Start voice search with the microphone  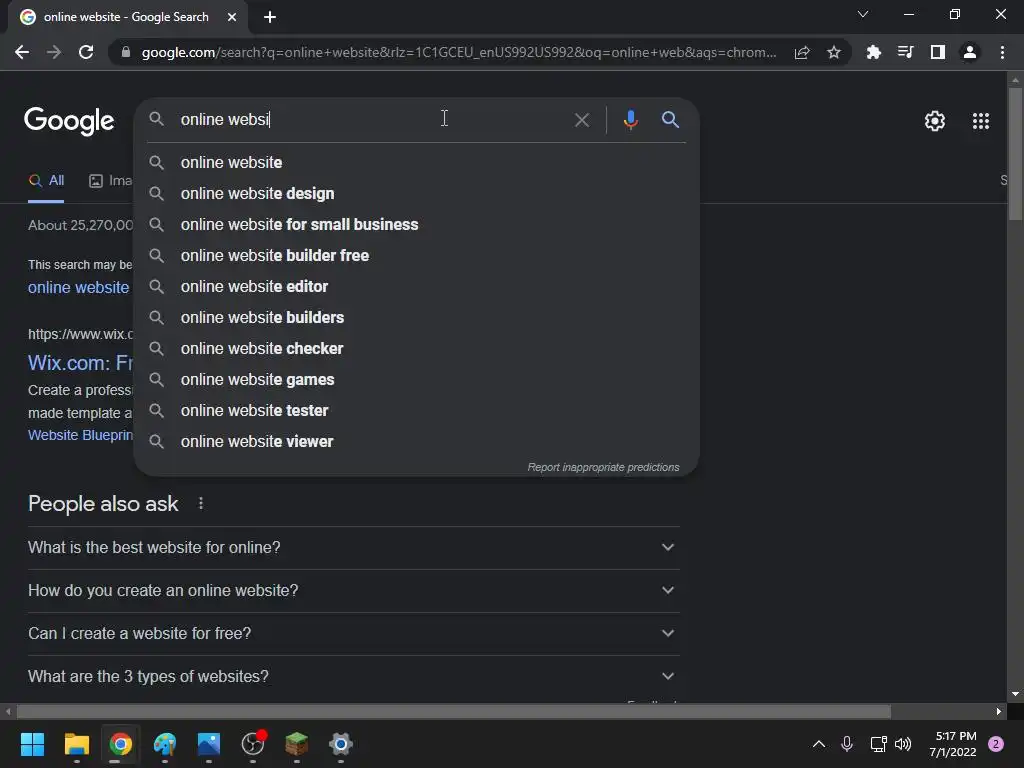click(x=630, y=120)
